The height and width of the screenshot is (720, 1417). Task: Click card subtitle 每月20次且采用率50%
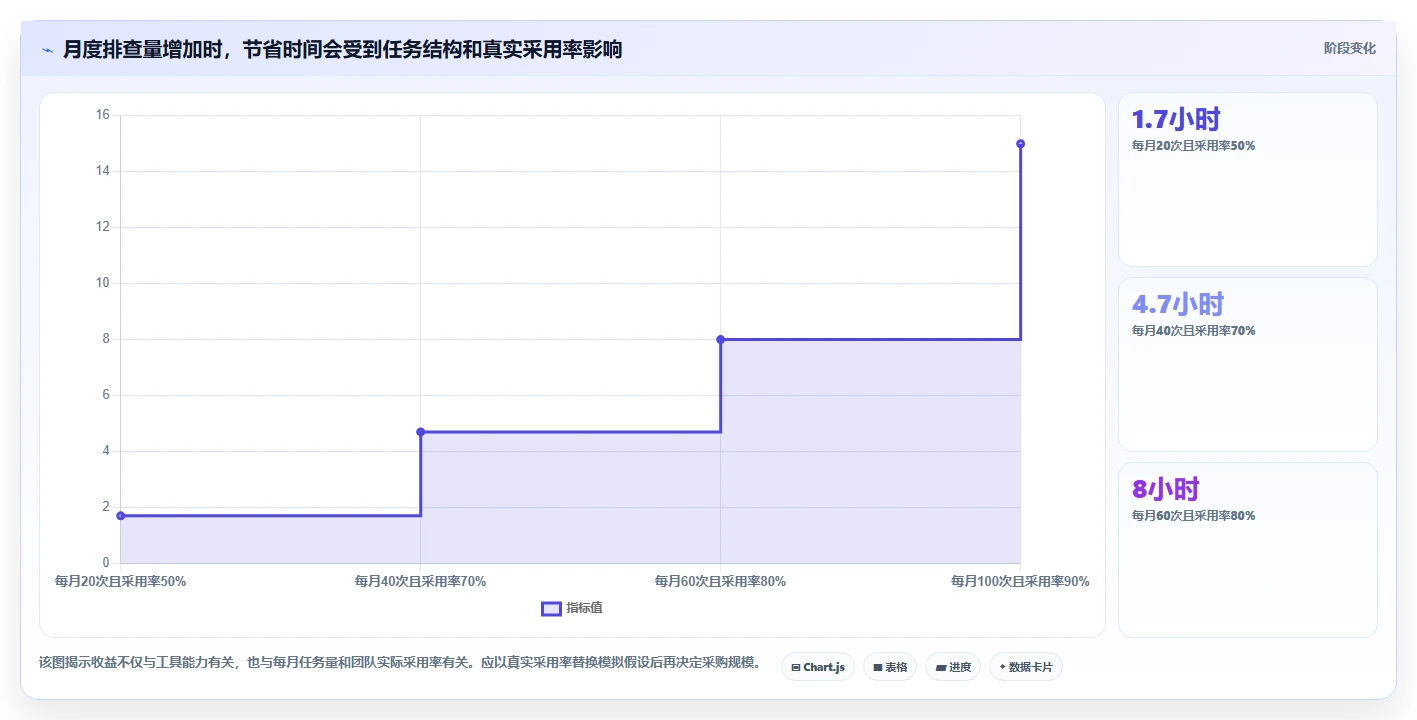pyautogui.click(x=1193, y=145)
